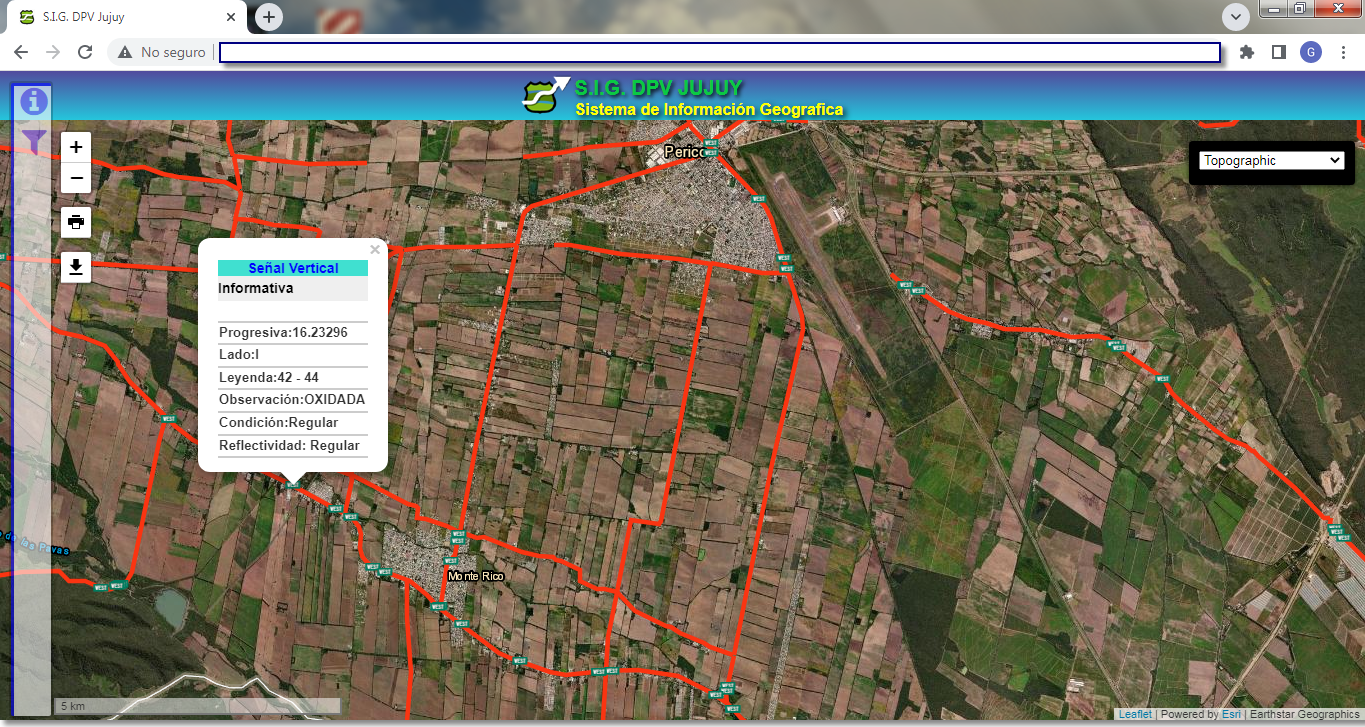Zoom out the map with minus button
The width and height of the screenshot is (1365, 727).
[76, 179]
